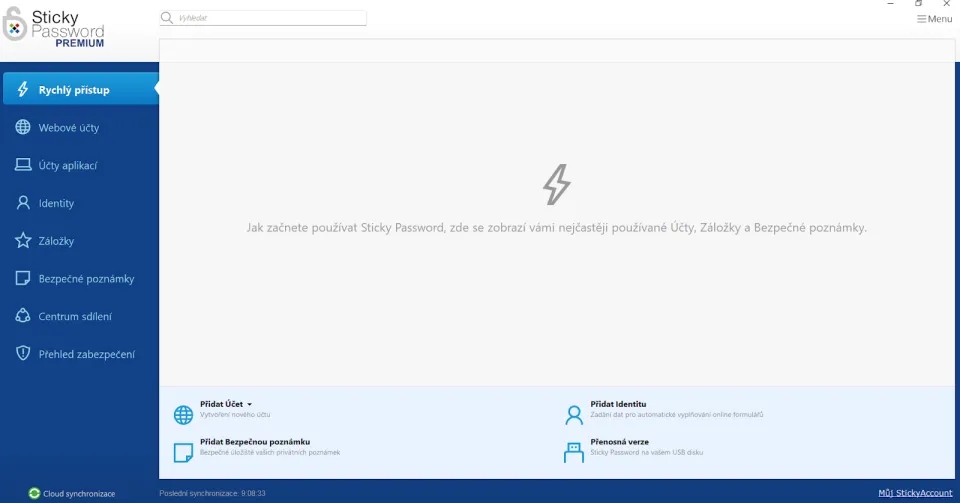Click the large gray lightning bolt in center
Screen dimensions: 960x503
(x=557, y=184)
